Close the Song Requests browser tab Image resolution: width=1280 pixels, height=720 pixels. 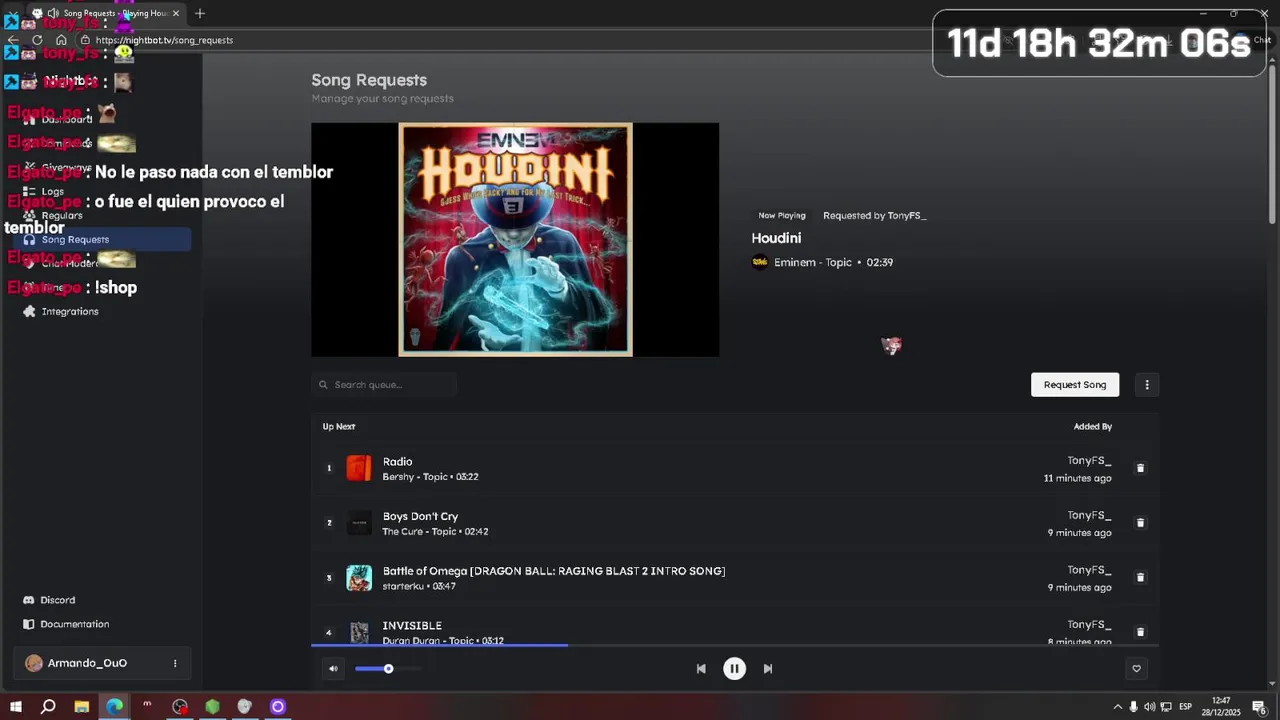pyautogui.click(x=176, y=13)
